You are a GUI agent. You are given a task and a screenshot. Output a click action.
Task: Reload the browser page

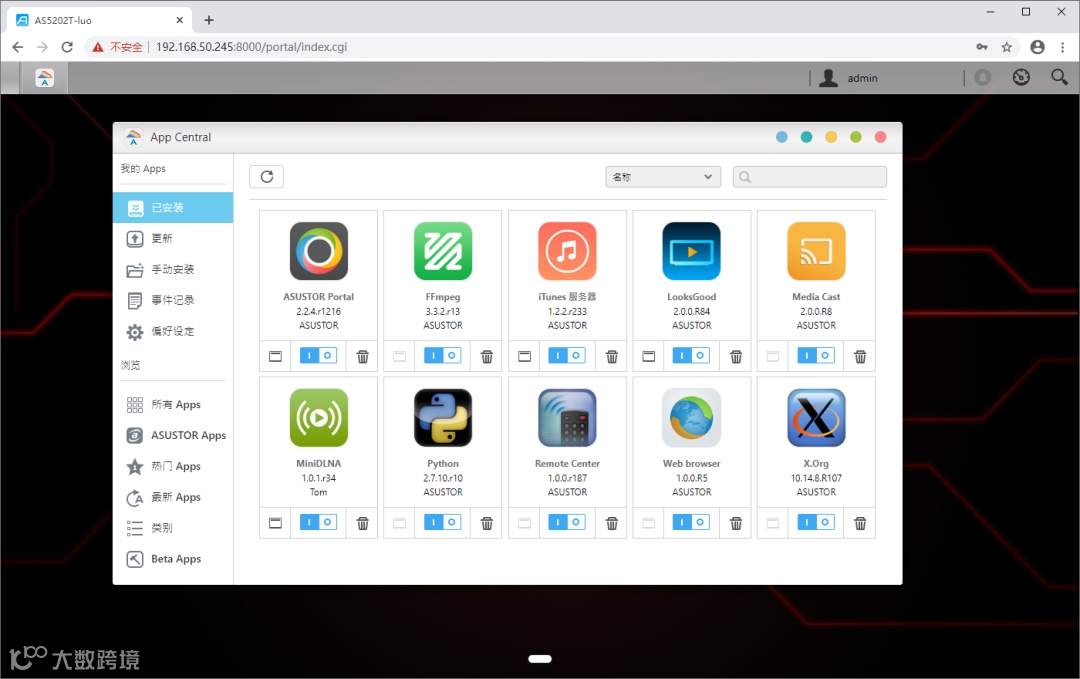(x=67, y=47)
